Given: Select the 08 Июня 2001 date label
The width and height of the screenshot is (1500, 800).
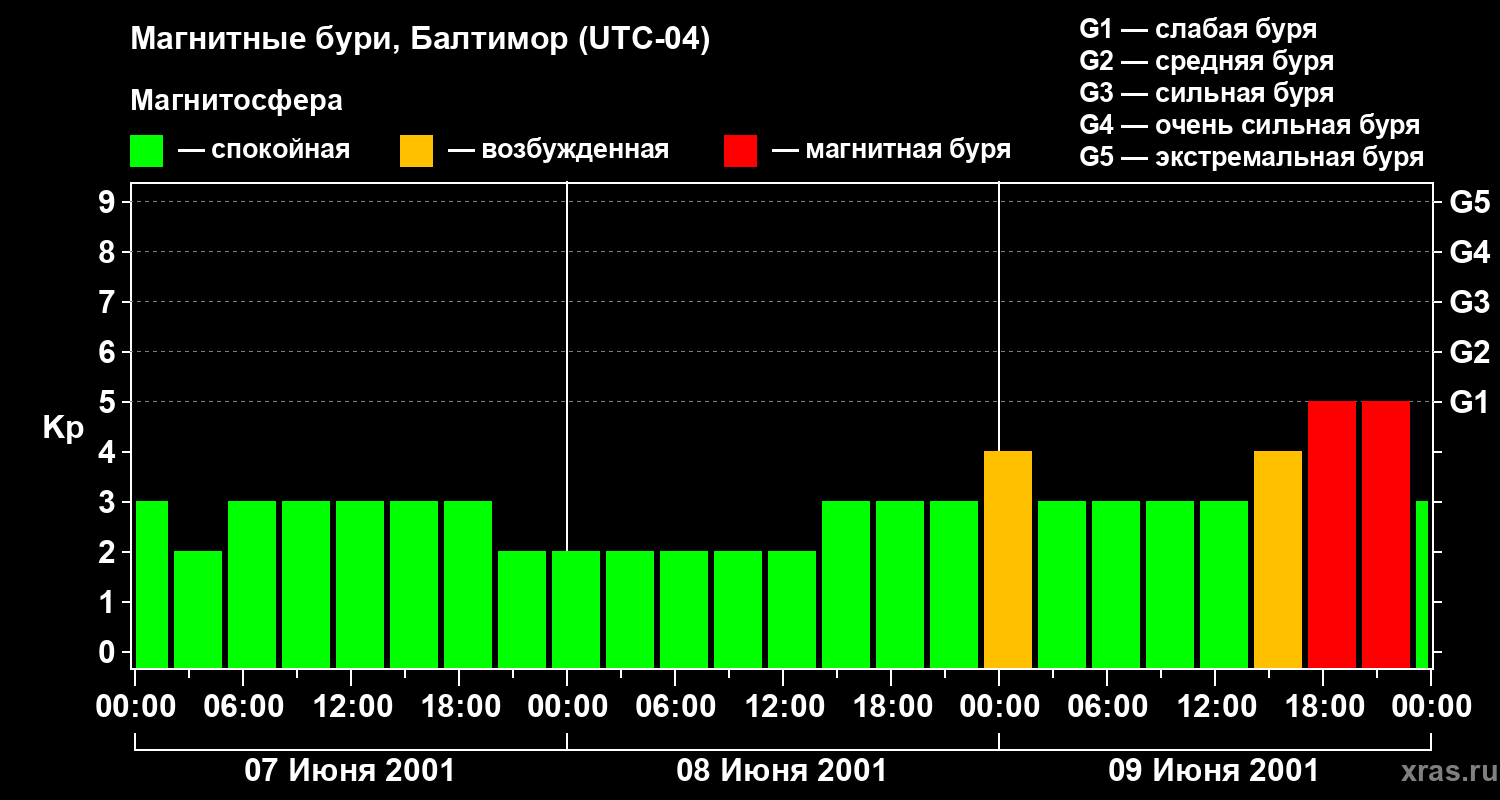Looking at the screenshot, I should (782, 771).
